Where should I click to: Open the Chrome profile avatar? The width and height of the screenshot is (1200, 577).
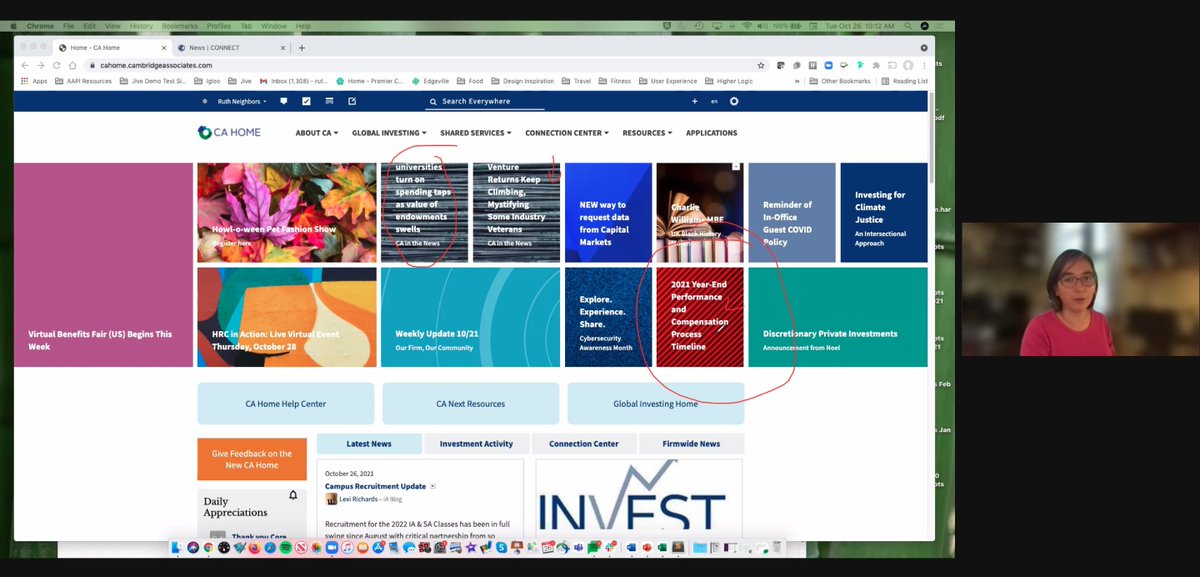point(908,65)
